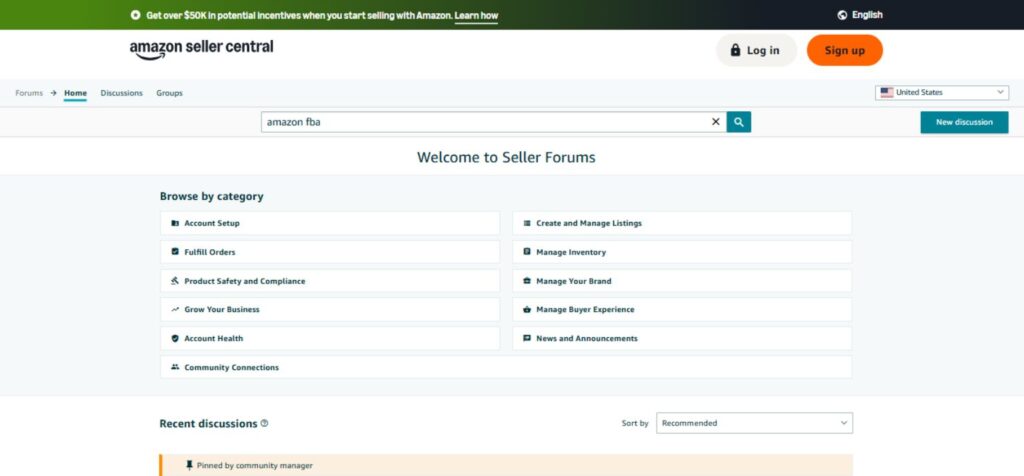Start a New discussion
This screenshot has width=1024, height=476.
click(x=964, y=122)
